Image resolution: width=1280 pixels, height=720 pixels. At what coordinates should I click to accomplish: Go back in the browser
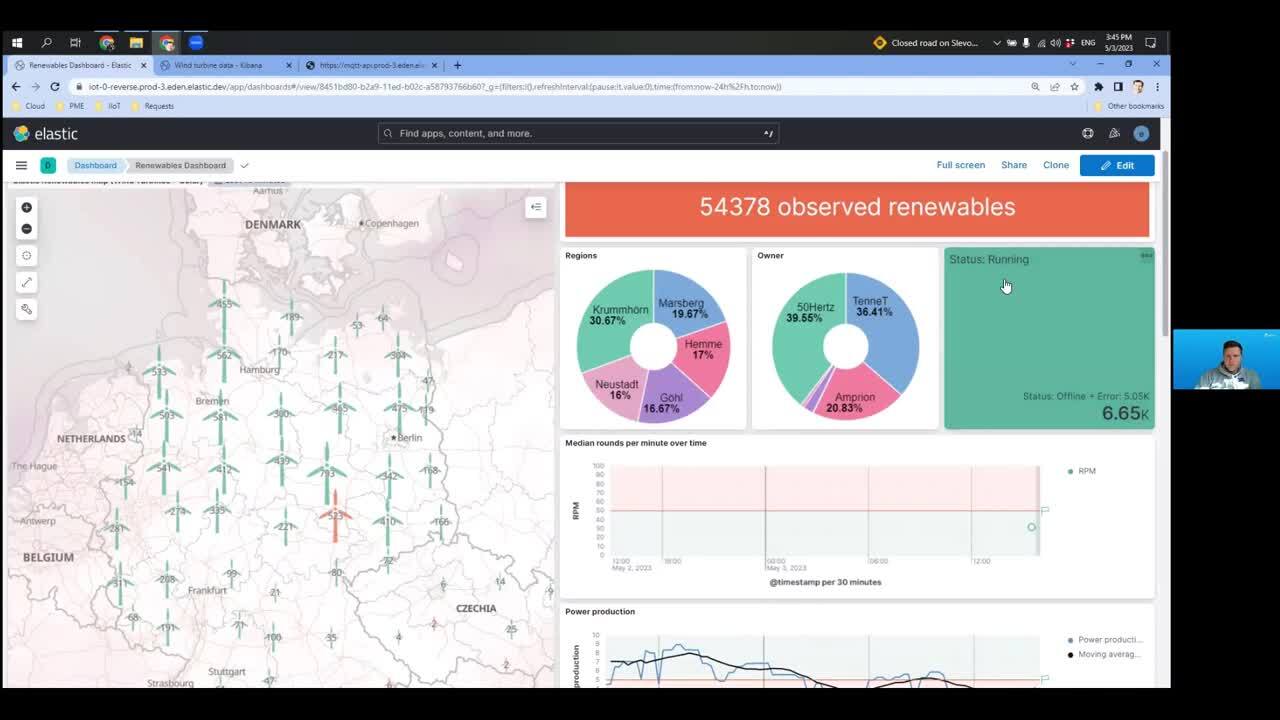[x=16, y=87]
